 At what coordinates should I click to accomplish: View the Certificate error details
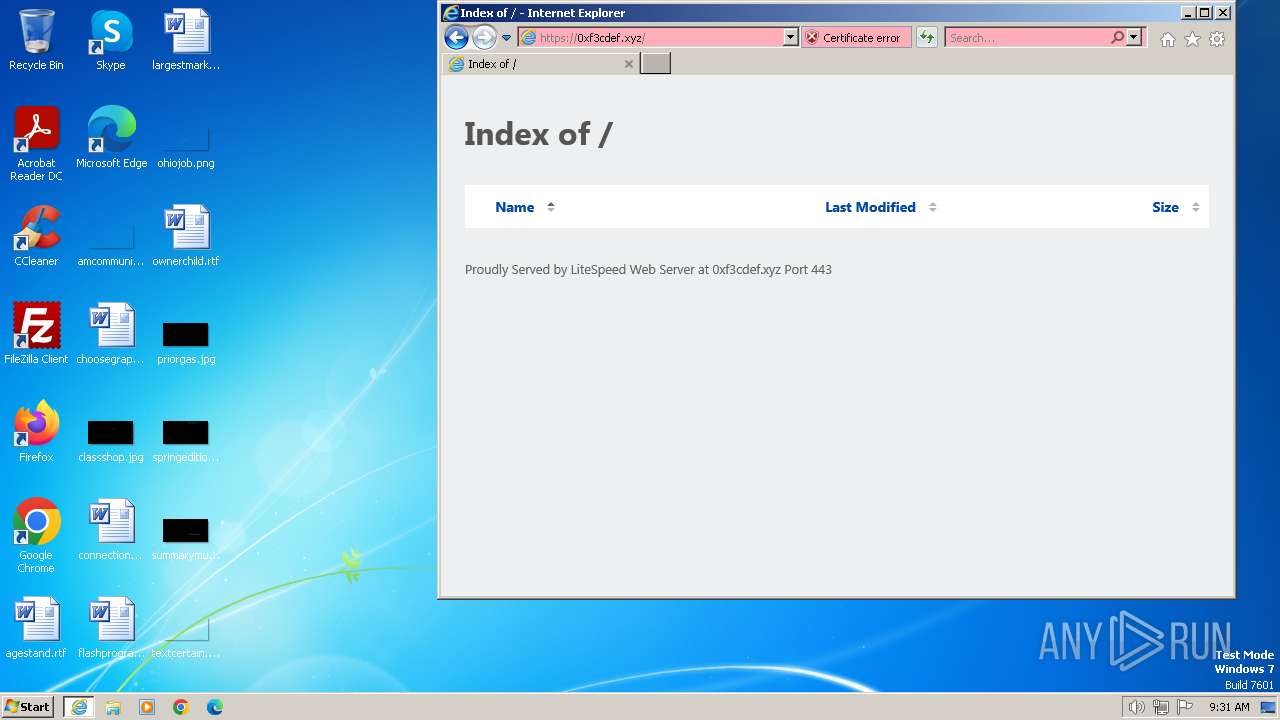pos(856,38)
